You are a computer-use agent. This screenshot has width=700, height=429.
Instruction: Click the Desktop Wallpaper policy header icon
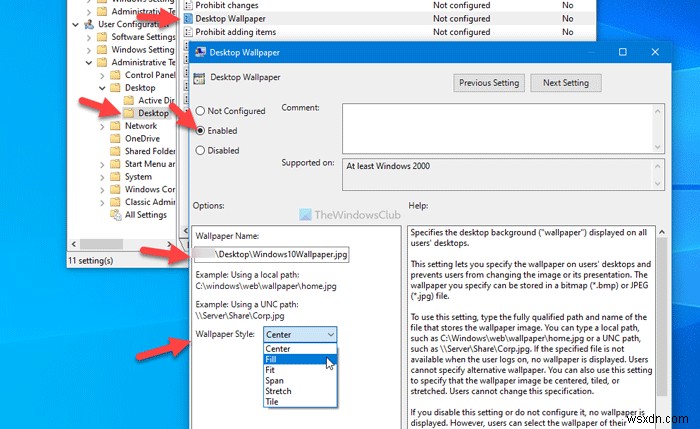tap(199, 79)
